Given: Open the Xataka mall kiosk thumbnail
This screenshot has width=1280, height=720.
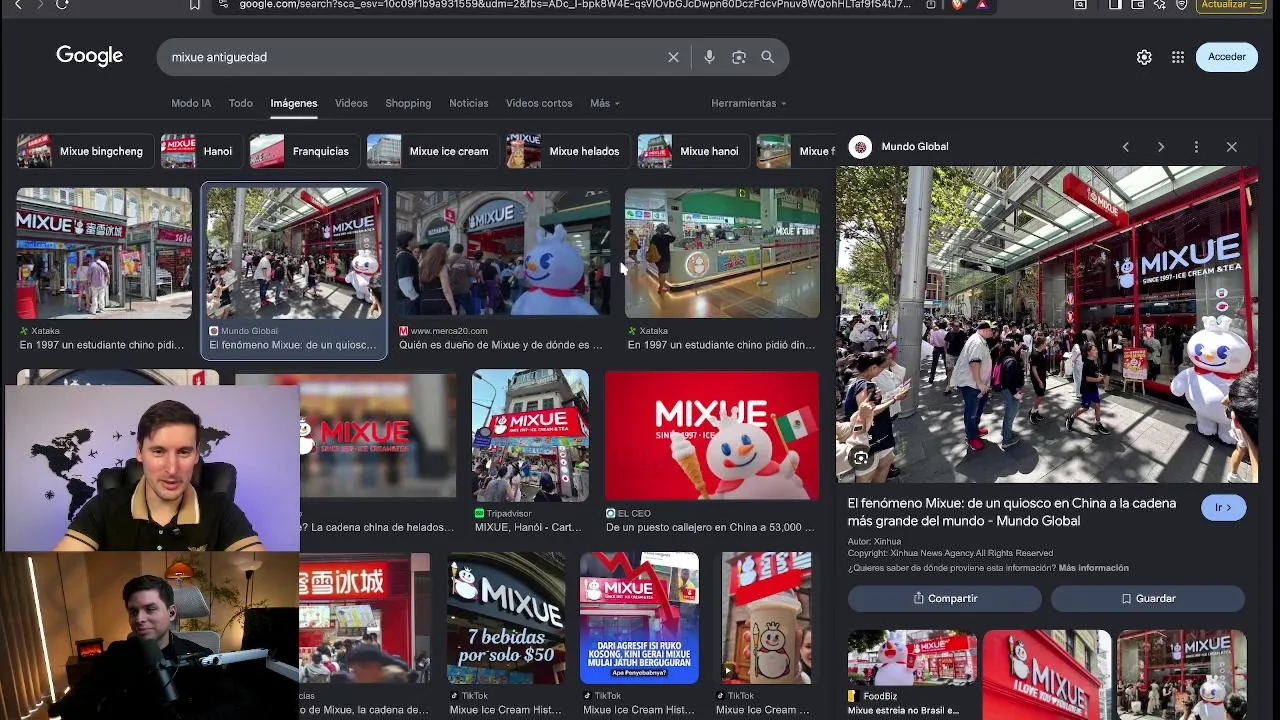Looking at the screenshot, I should tap(722, 252).
